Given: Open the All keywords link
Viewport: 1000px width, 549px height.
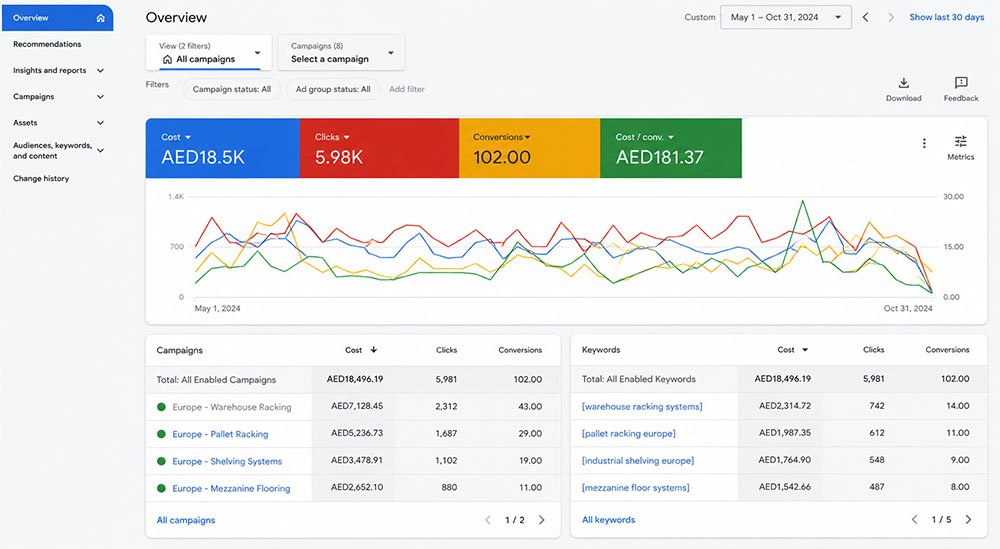Looking at the screenshot, I should (x=608, y=520).
